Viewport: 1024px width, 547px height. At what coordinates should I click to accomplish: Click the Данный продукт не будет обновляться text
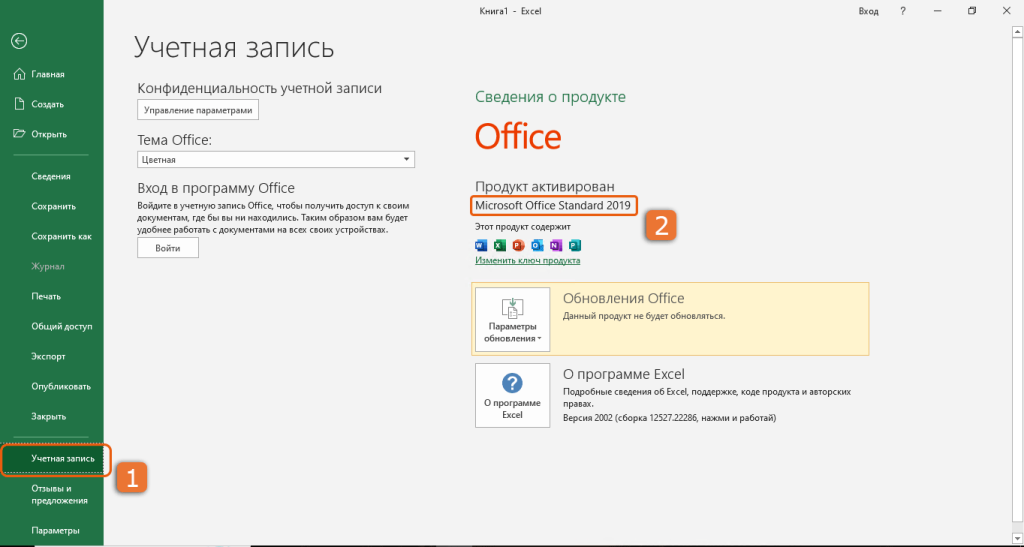pos(644,316)
